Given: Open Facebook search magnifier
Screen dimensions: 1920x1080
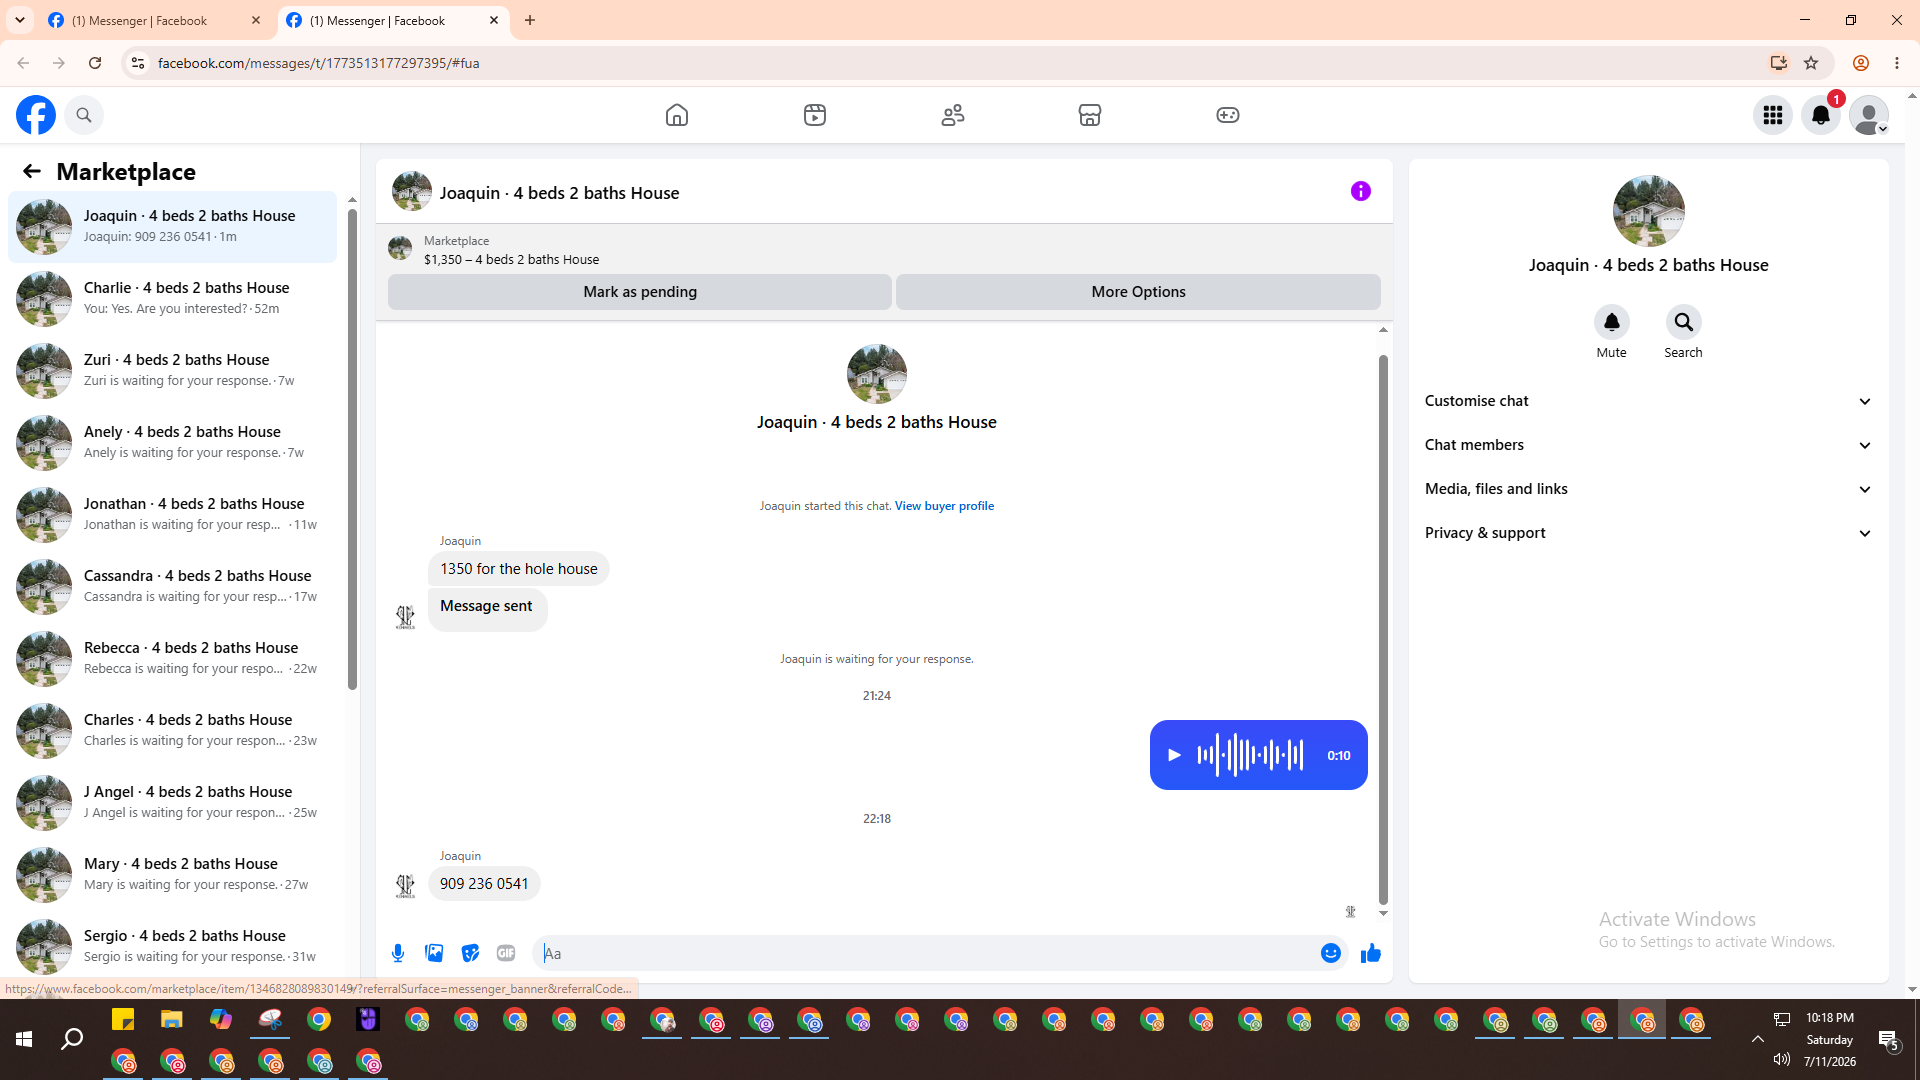Looking at the screenshot, I should pos(84,115).
